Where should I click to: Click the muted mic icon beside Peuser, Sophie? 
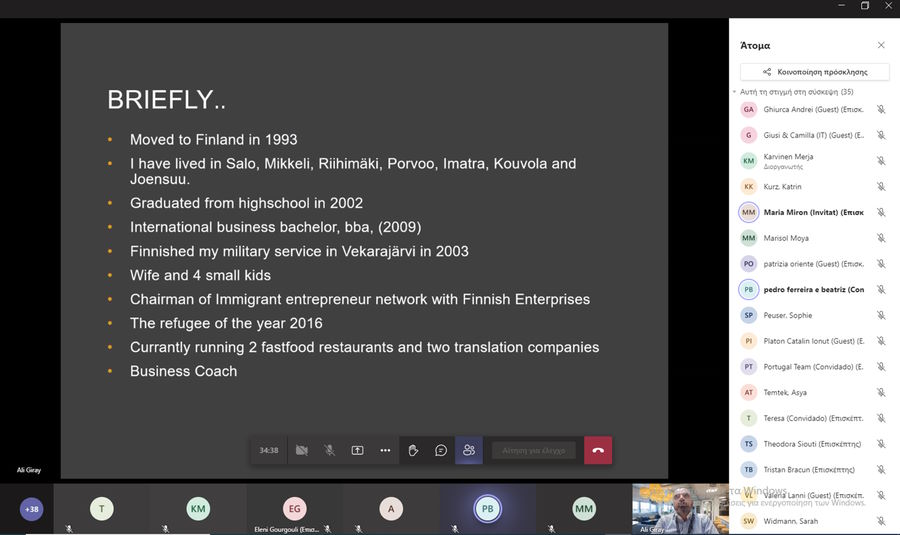[881, 315]
